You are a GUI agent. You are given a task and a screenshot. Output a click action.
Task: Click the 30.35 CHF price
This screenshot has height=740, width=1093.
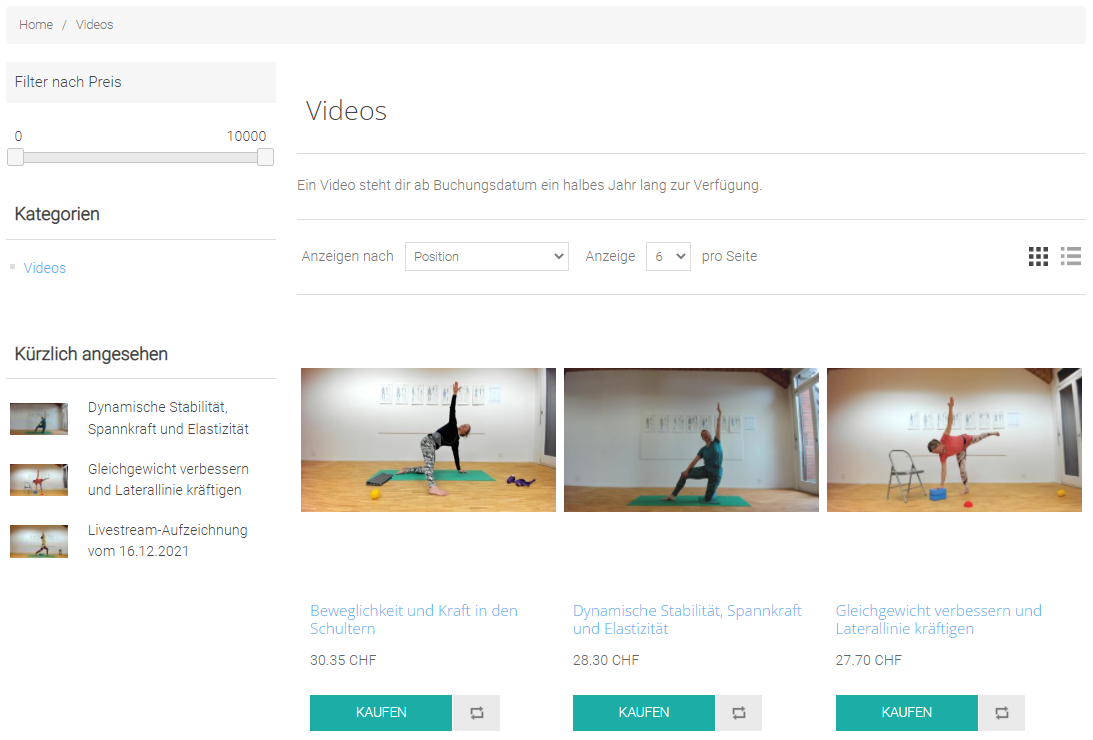[343, 660]
